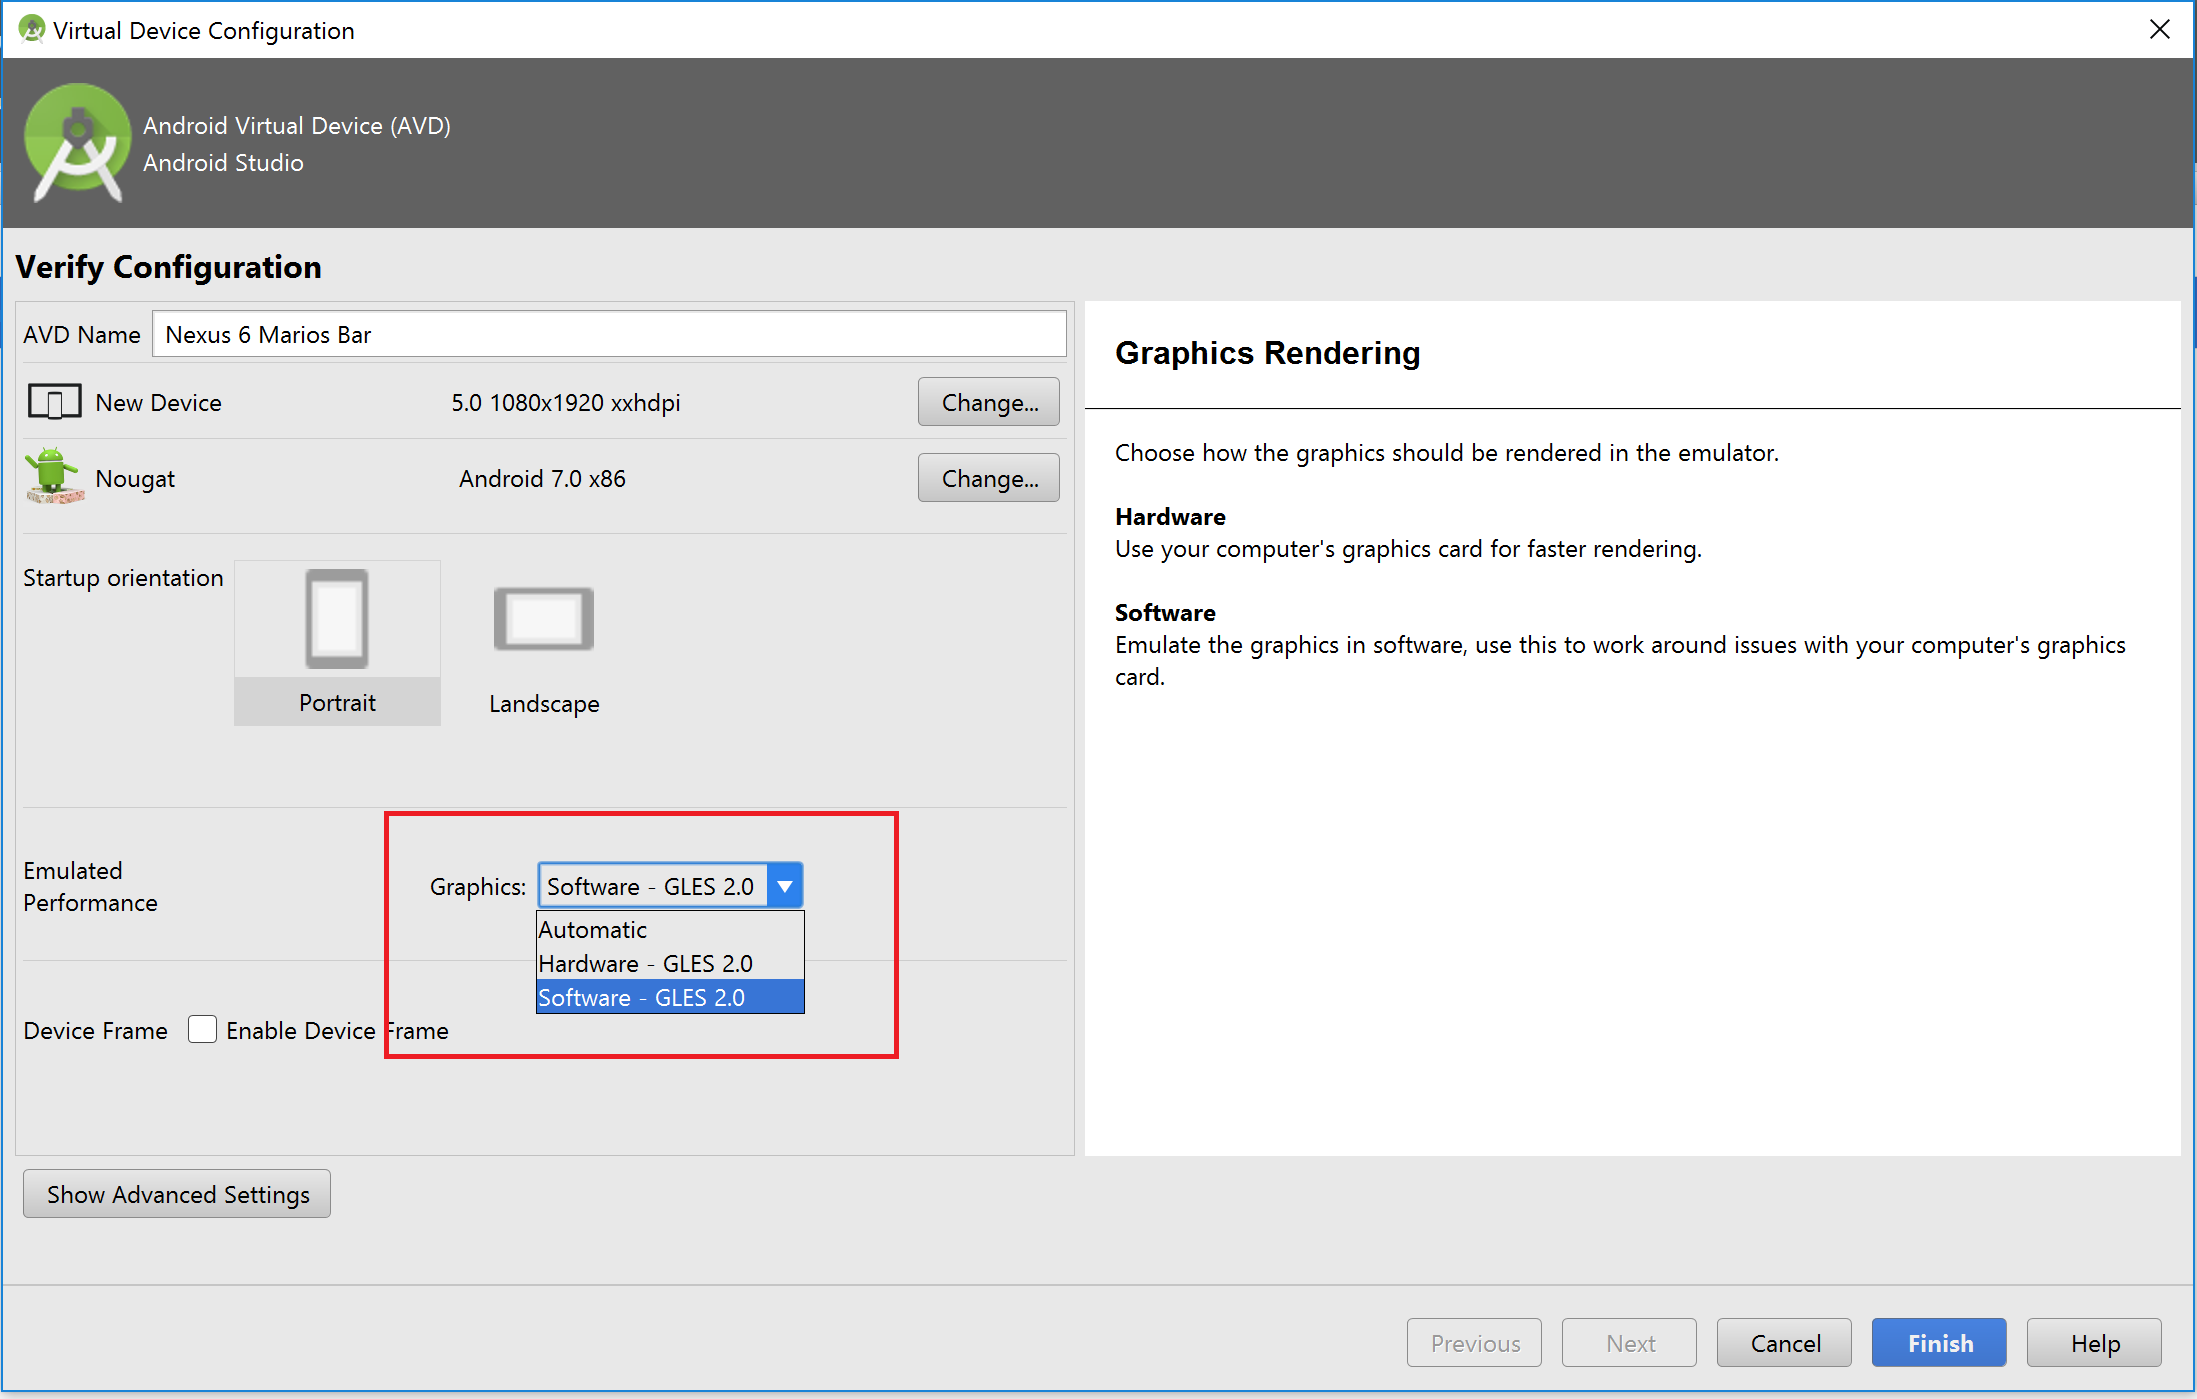Viewport: 2197px width, 1399px height.
Task: Click Show Advanced Settings button
Action: point(177,1194)
